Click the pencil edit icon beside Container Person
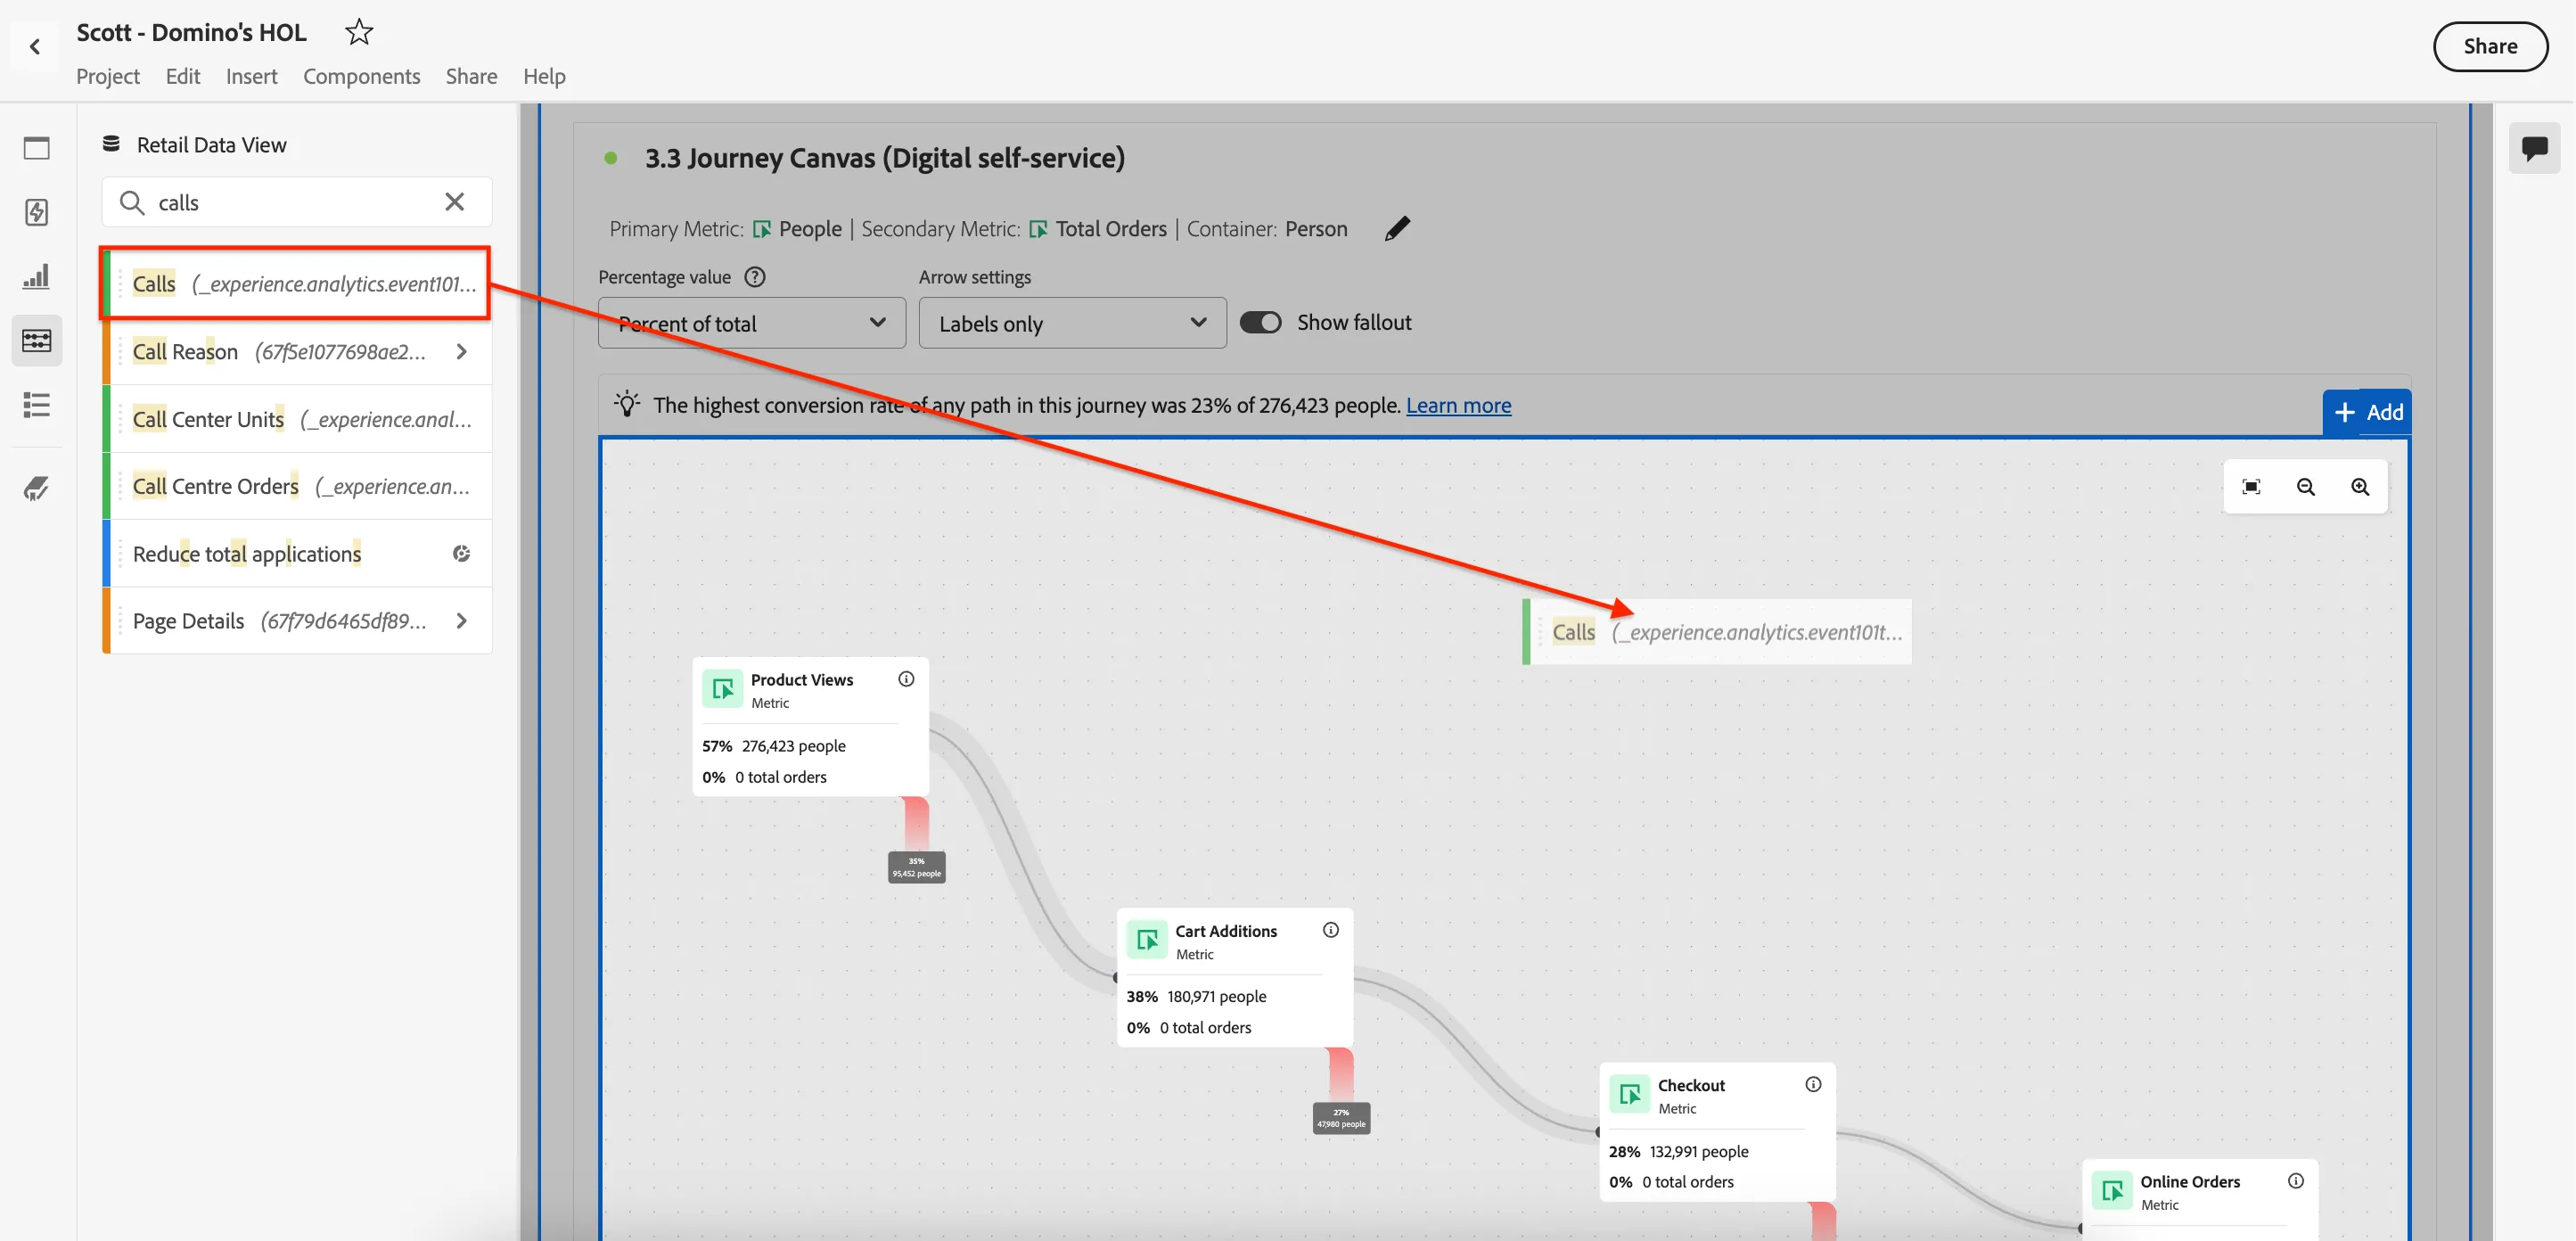The image size is (2576, 1241). 1397,229
